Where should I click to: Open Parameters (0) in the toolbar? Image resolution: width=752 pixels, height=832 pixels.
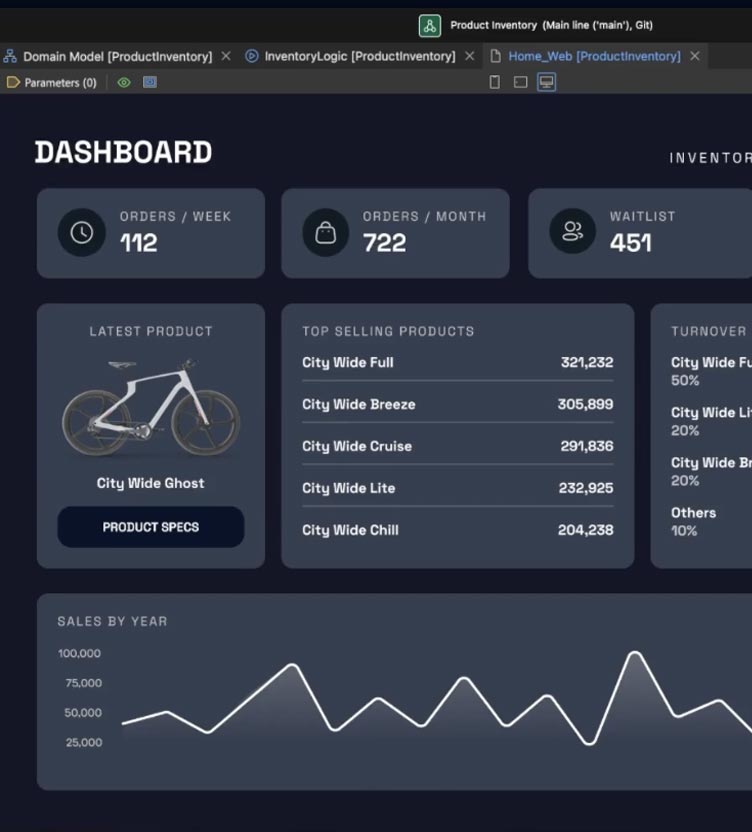point(52,82)
